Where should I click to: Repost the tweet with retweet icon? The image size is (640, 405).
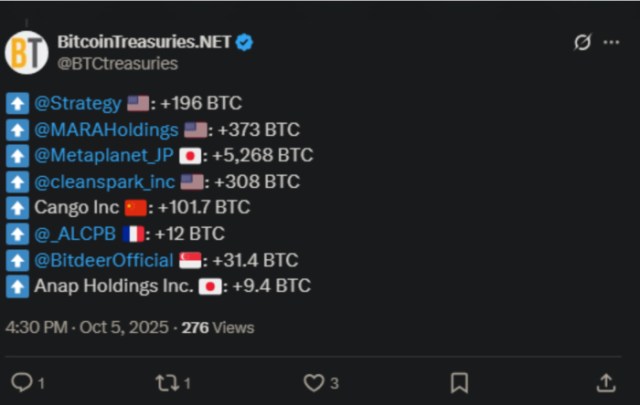167,382
